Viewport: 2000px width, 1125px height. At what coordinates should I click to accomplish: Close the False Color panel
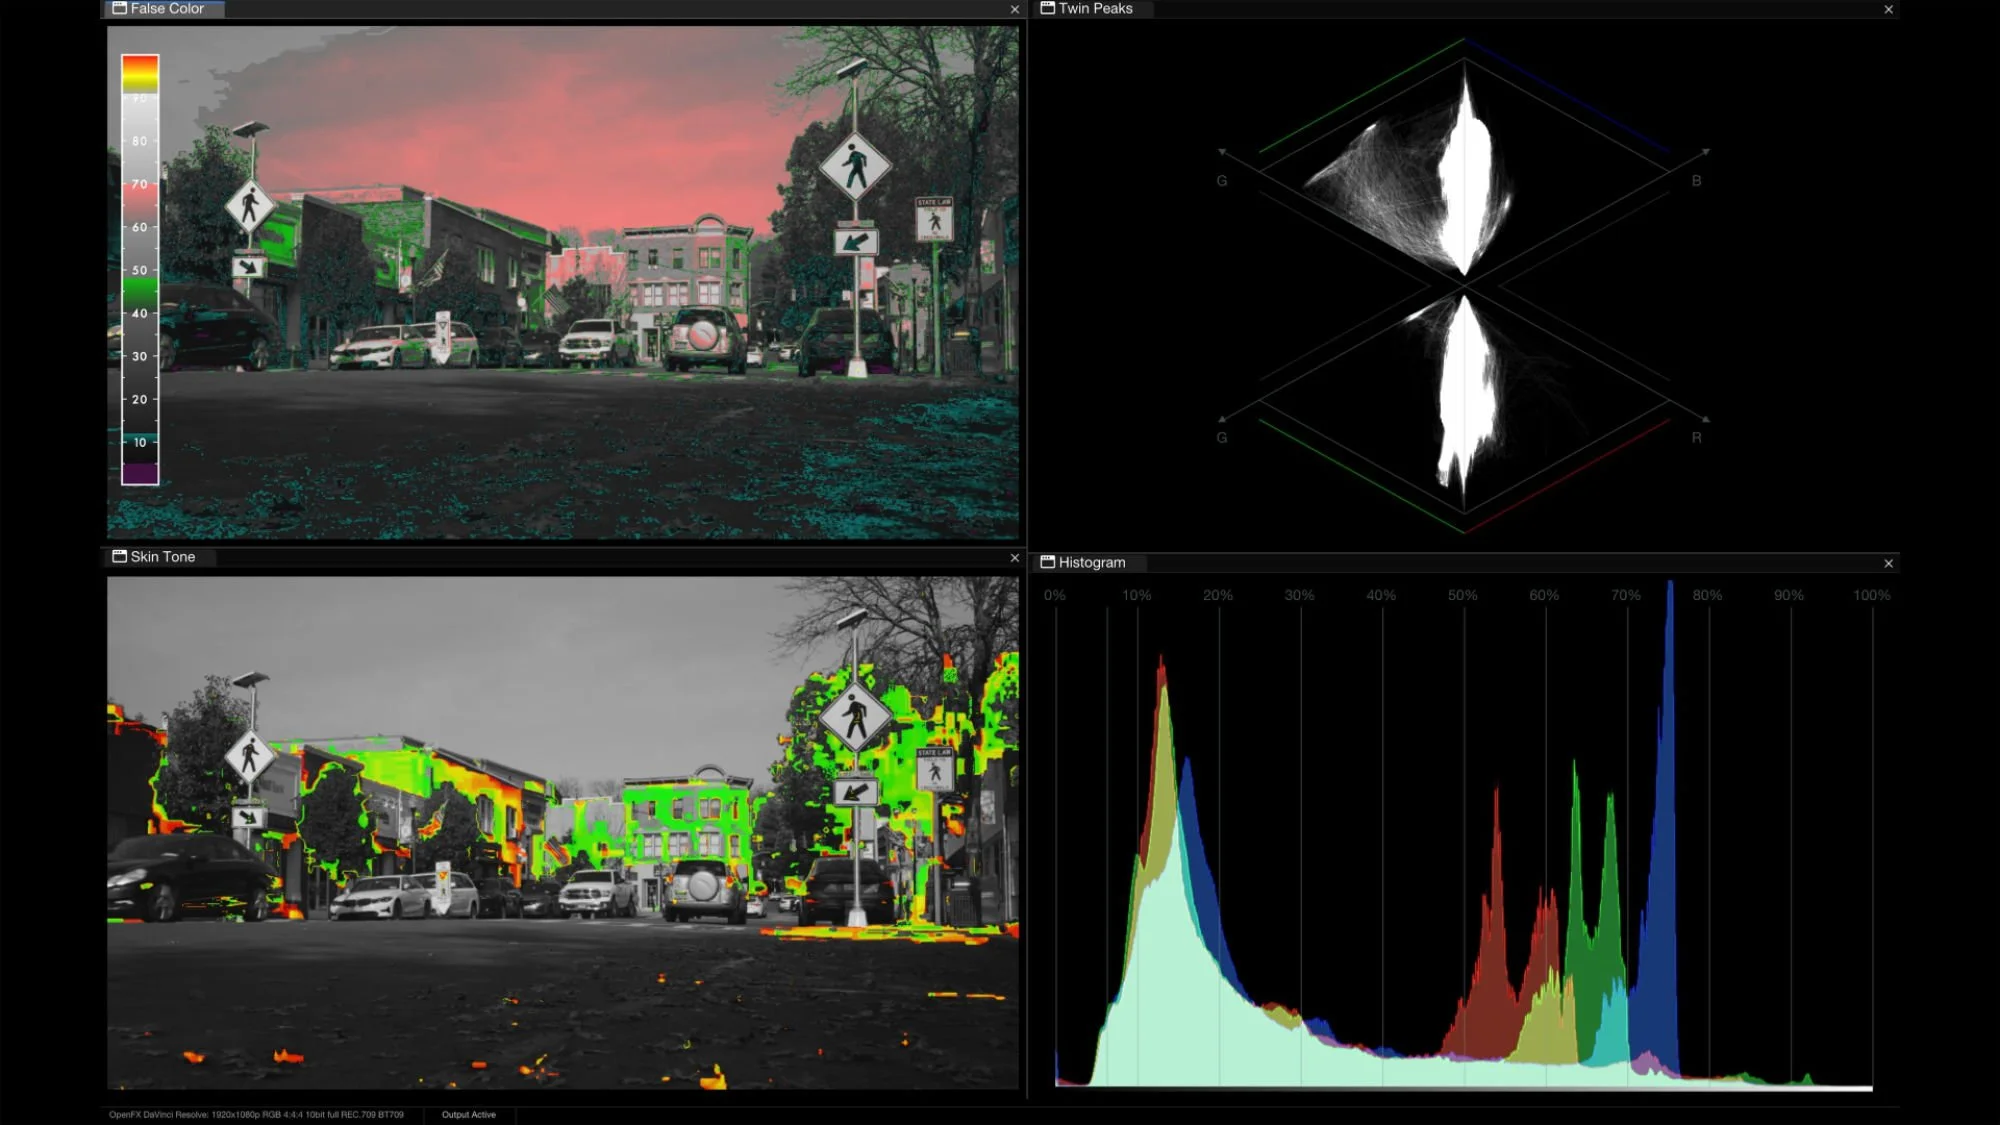[x=1014, y=9]
